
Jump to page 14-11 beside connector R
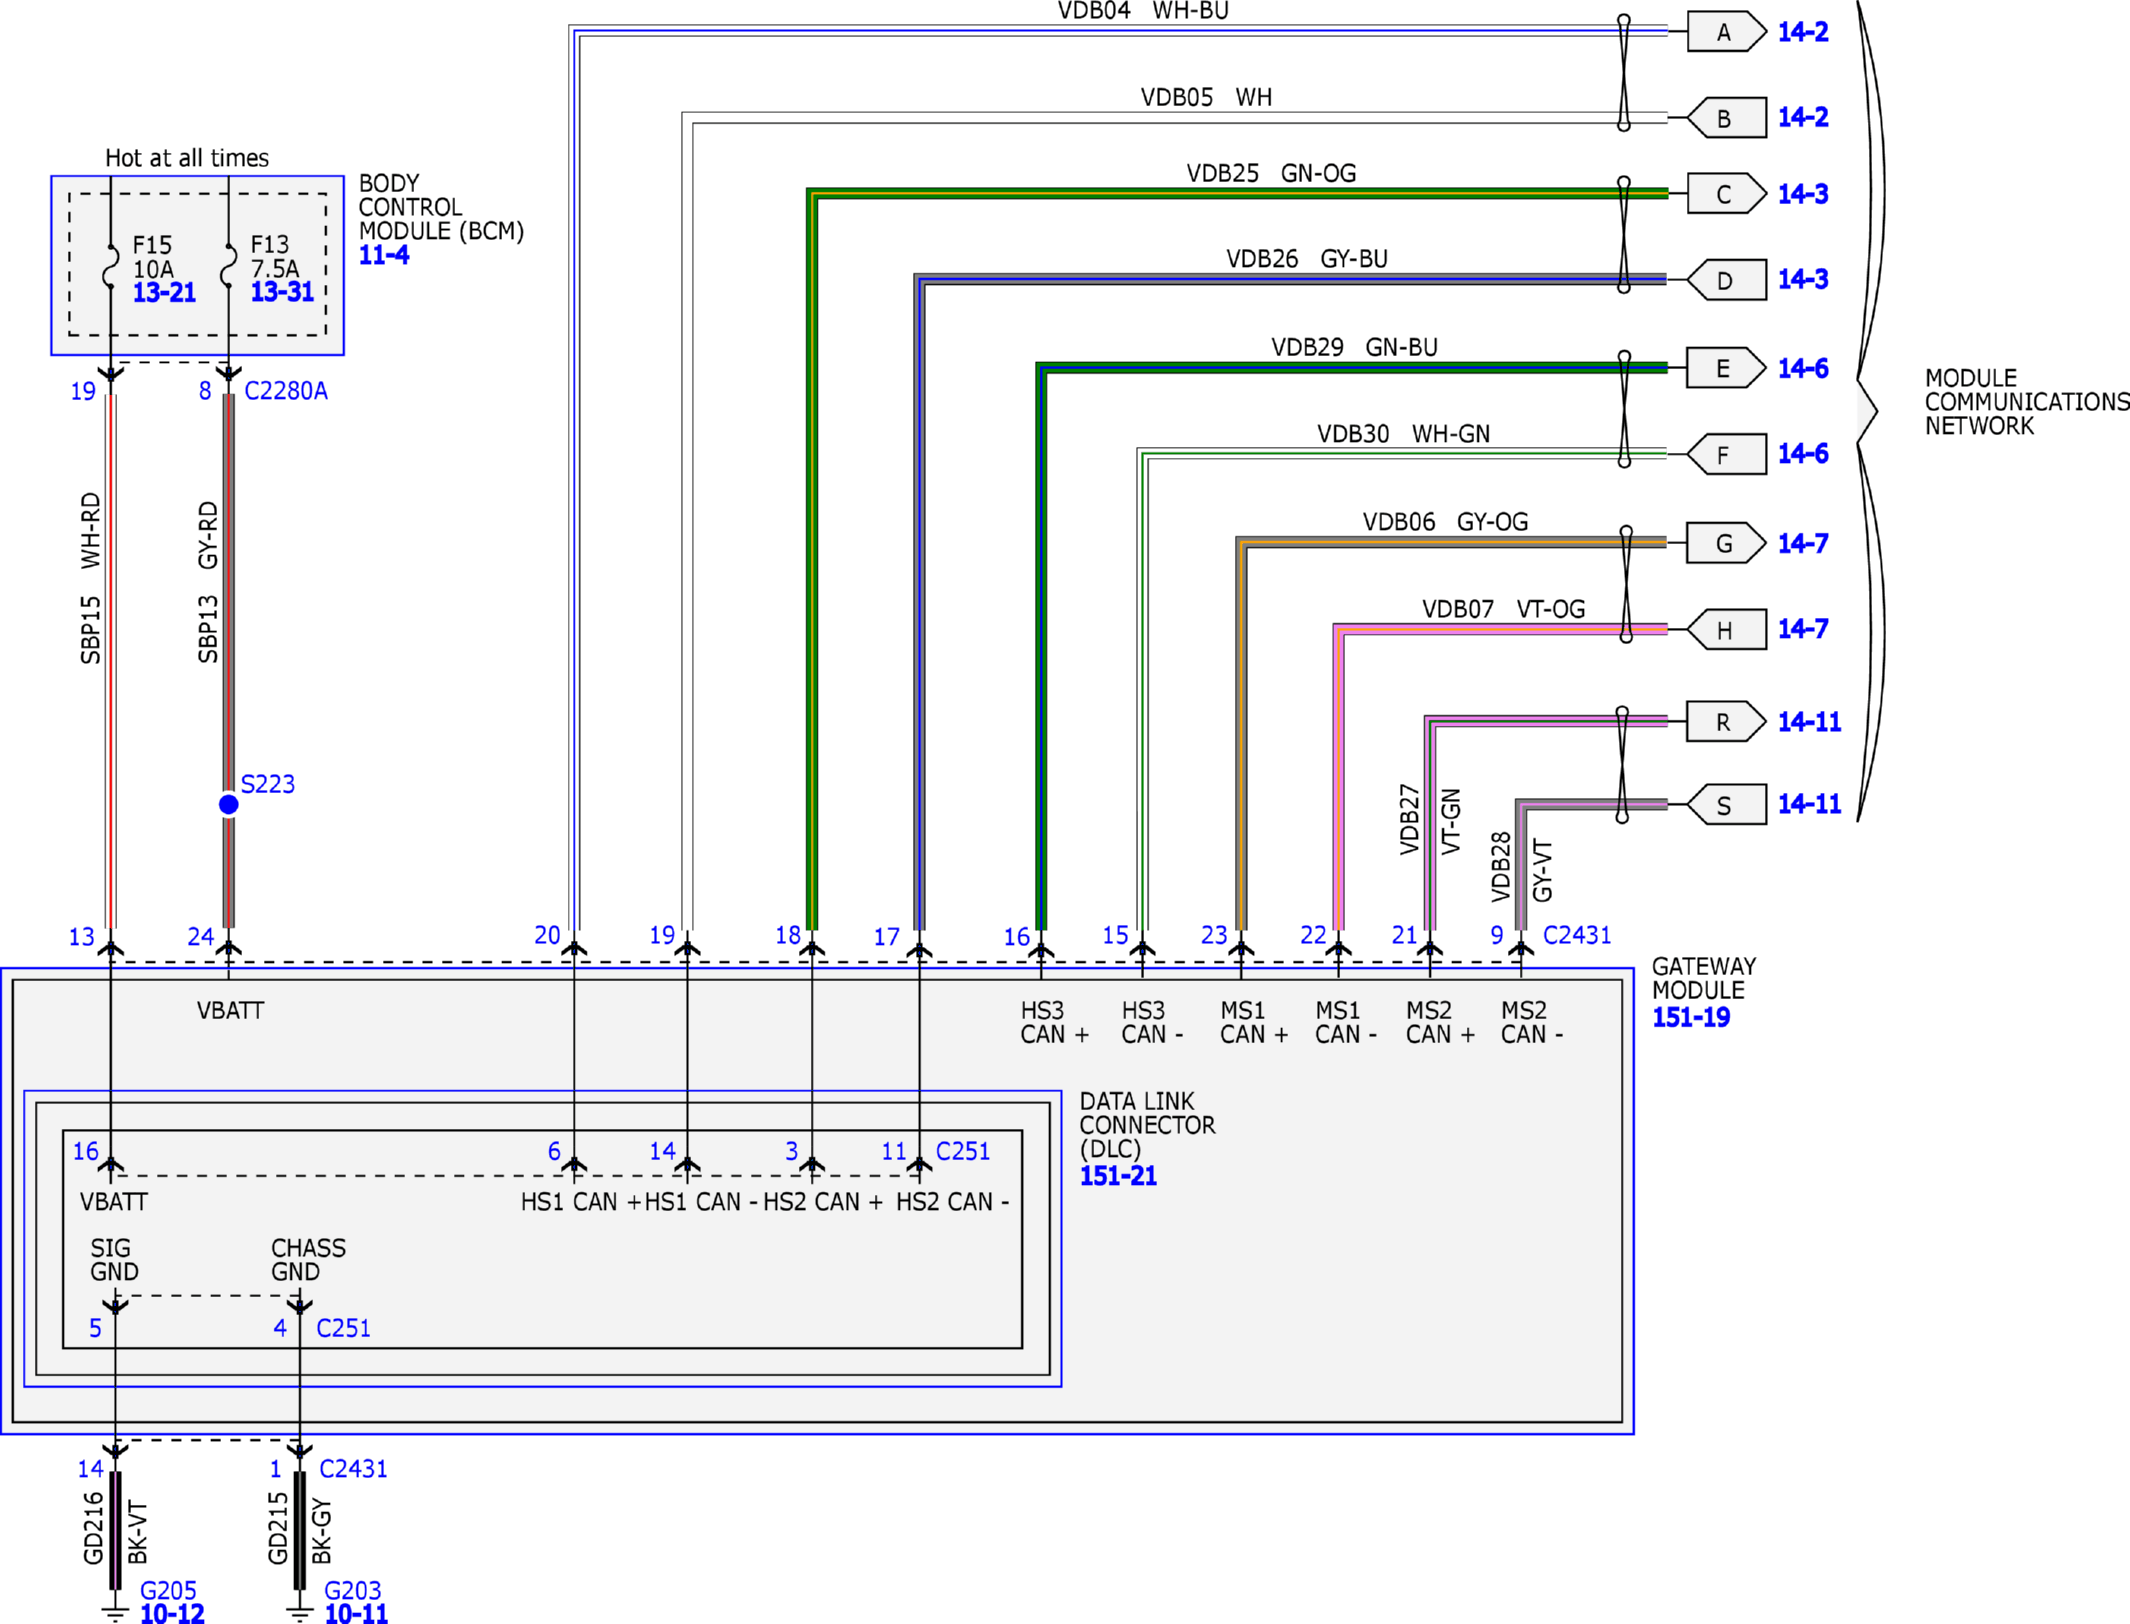pos(1809,722)
